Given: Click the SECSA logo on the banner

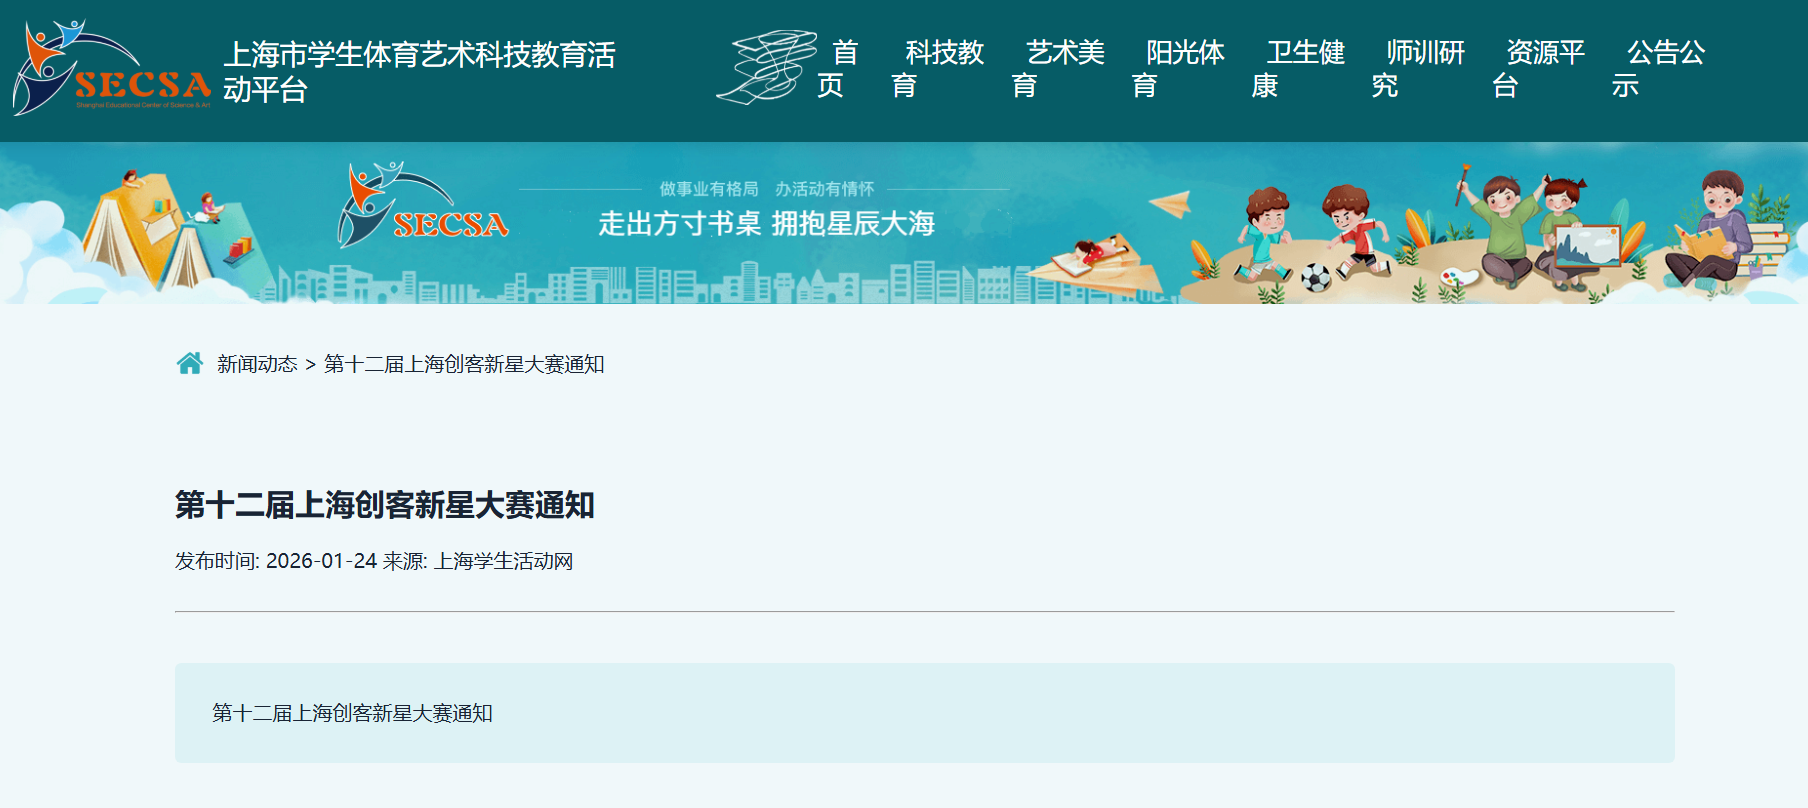Looking at the screenshot, I should (x=423, y=207).
